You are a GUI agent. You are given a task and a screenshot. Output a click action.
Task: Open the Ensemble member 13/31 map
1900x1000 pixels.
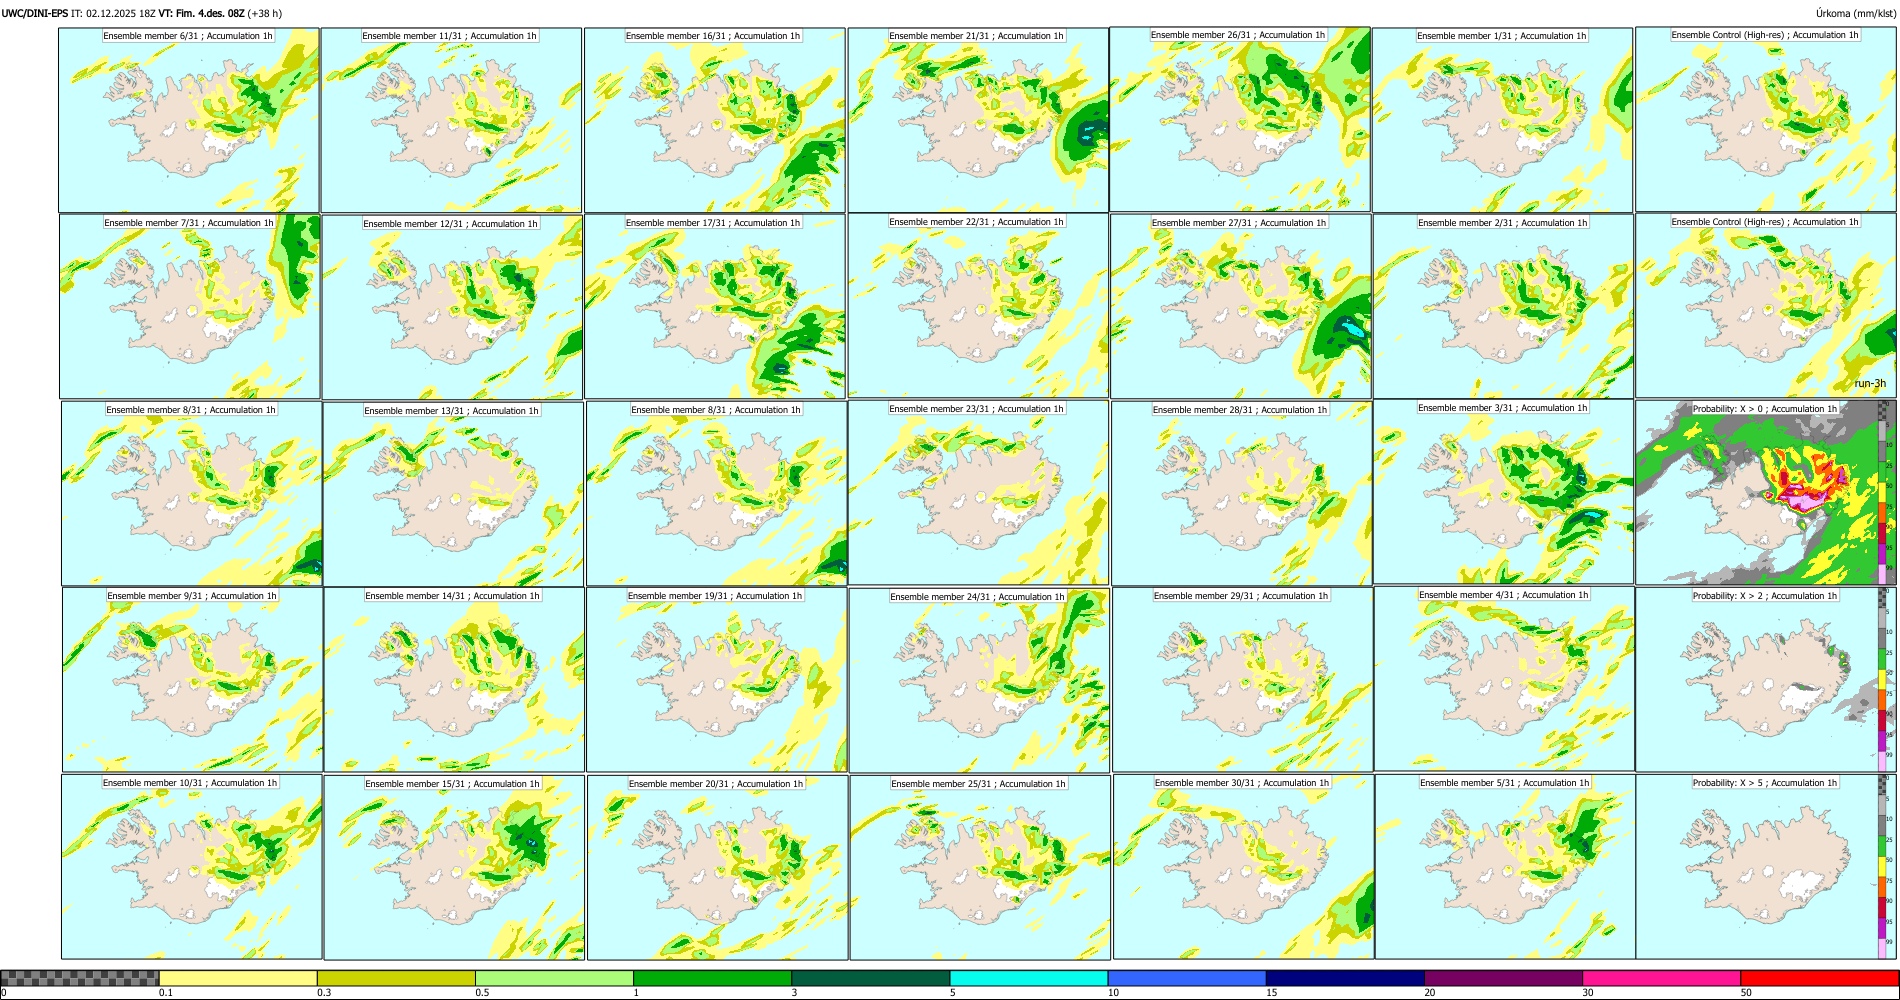point(453,494)
